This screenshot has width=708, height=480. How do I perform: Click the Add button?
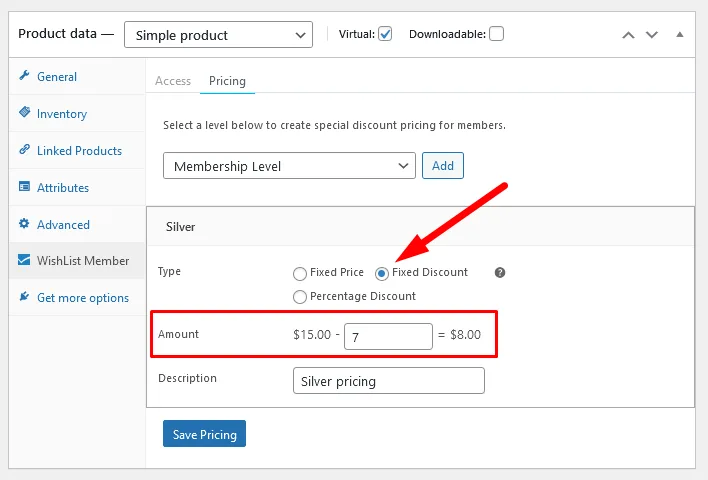[x=442, y=166]
